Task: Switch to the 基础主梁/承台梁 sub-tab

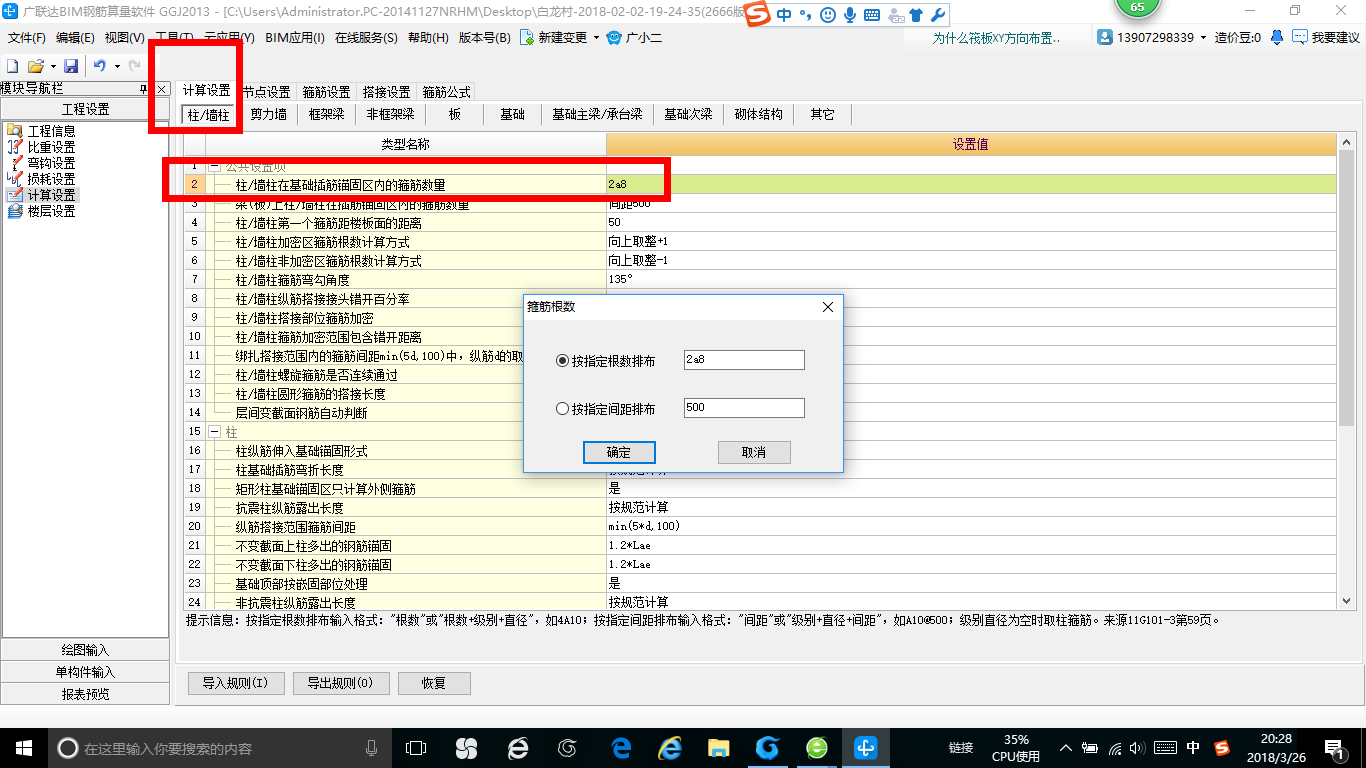Action: [x=597, y=114]
